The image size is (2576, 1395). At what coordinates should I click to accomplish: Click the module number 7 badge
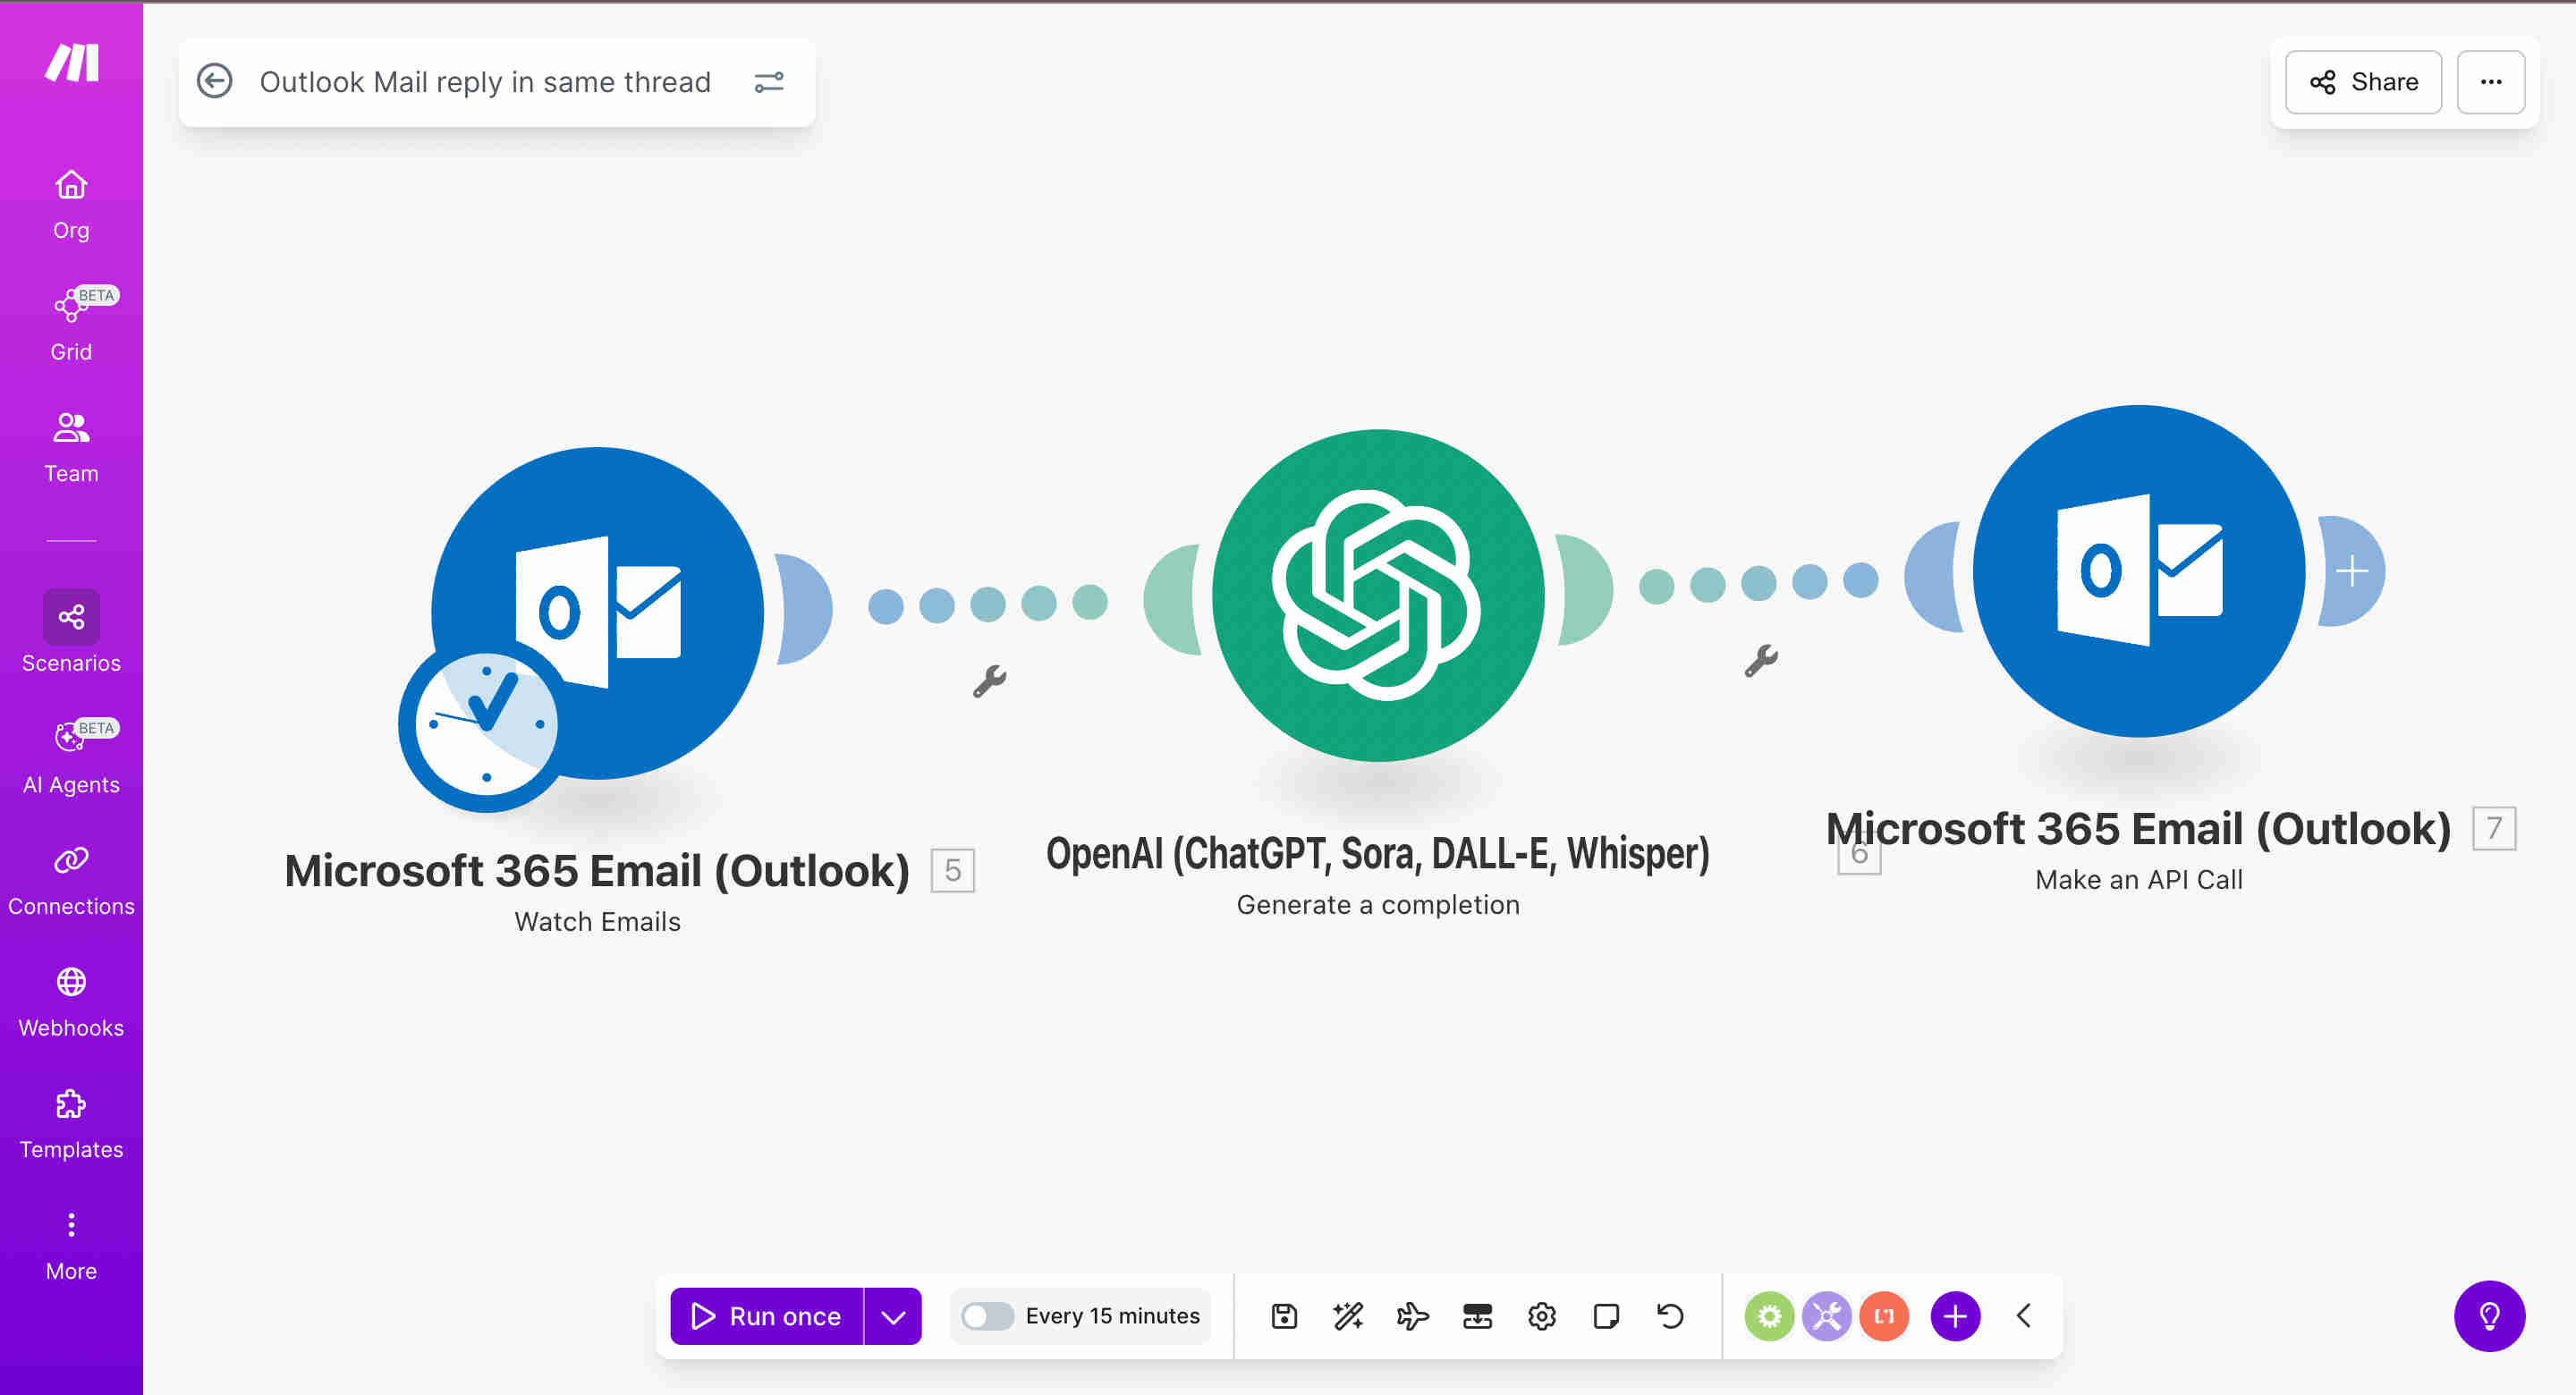pyautogui.click(x=2494, y=828)
